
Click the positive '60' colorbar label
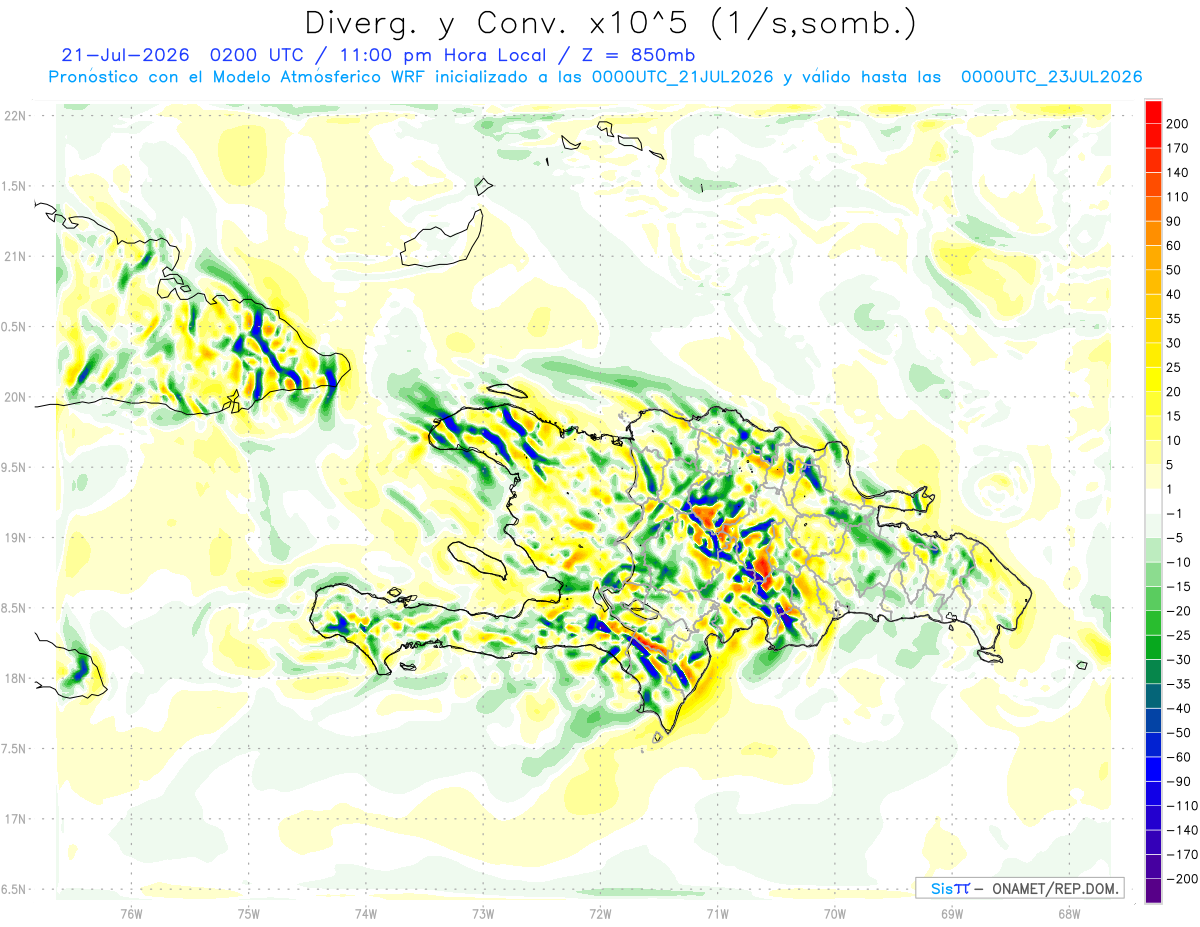pyautogui.click(x=1176, y=246)
